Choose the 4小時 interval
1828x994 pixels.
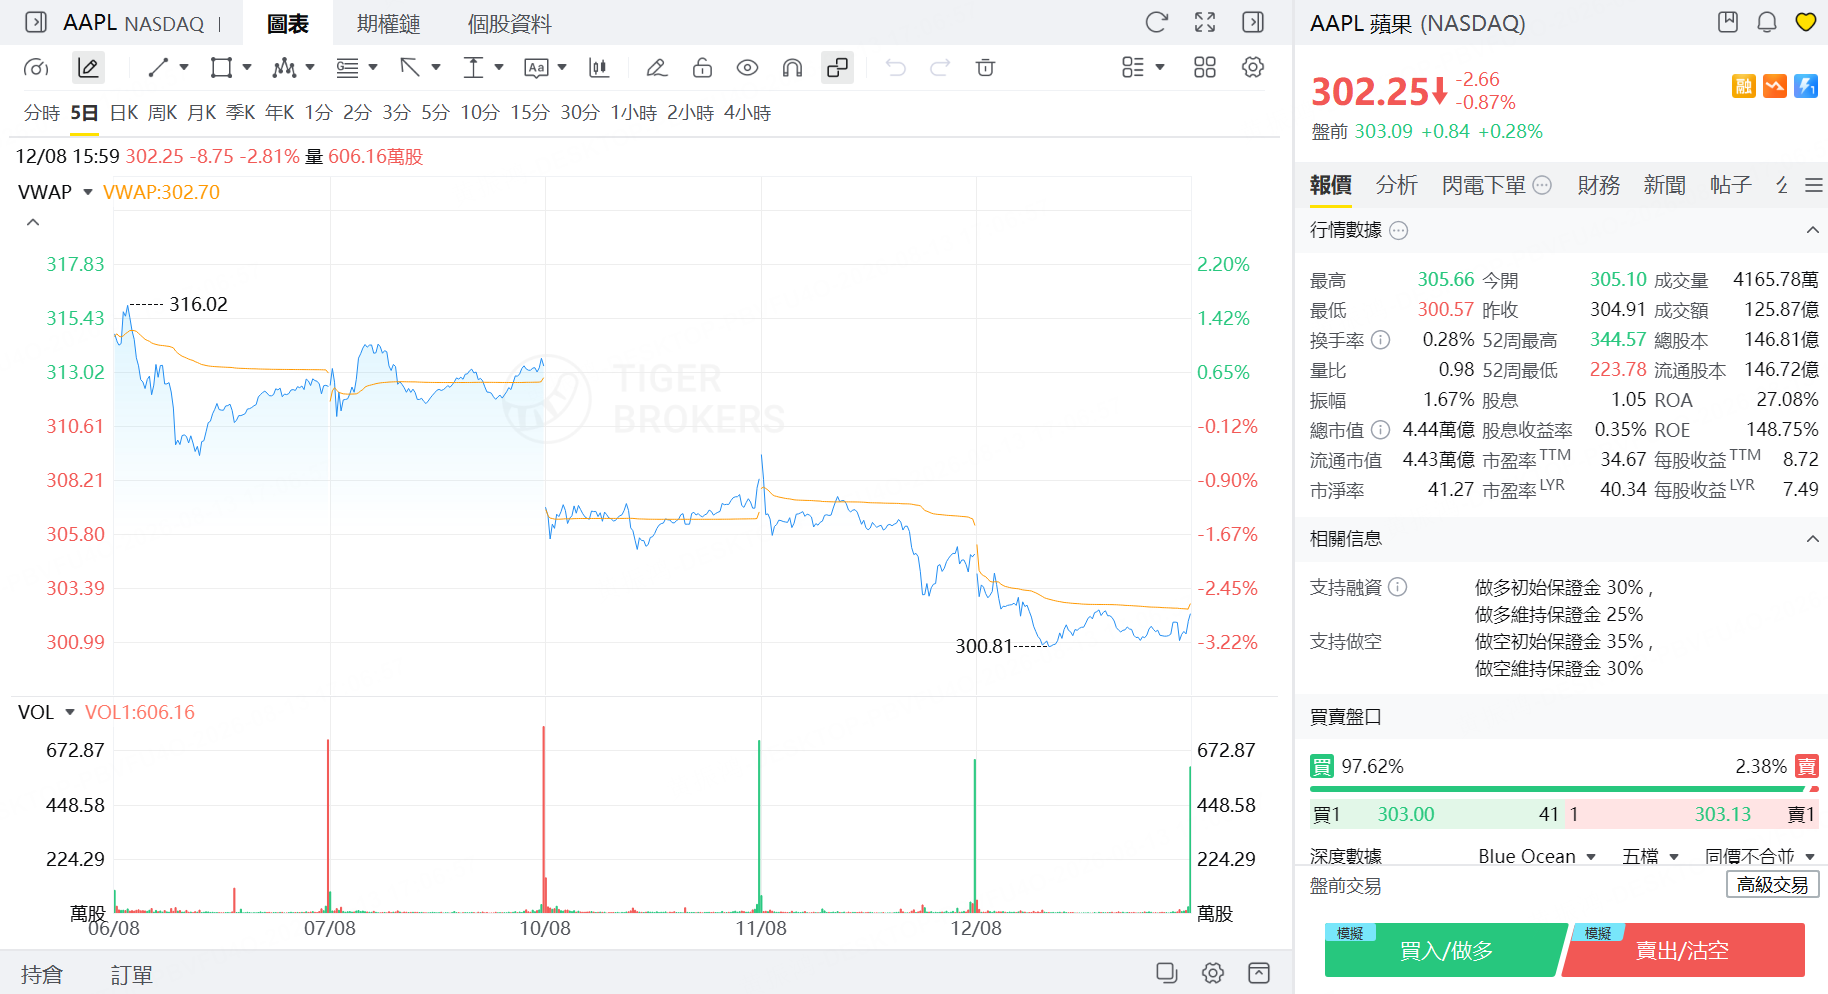point(748,113)
